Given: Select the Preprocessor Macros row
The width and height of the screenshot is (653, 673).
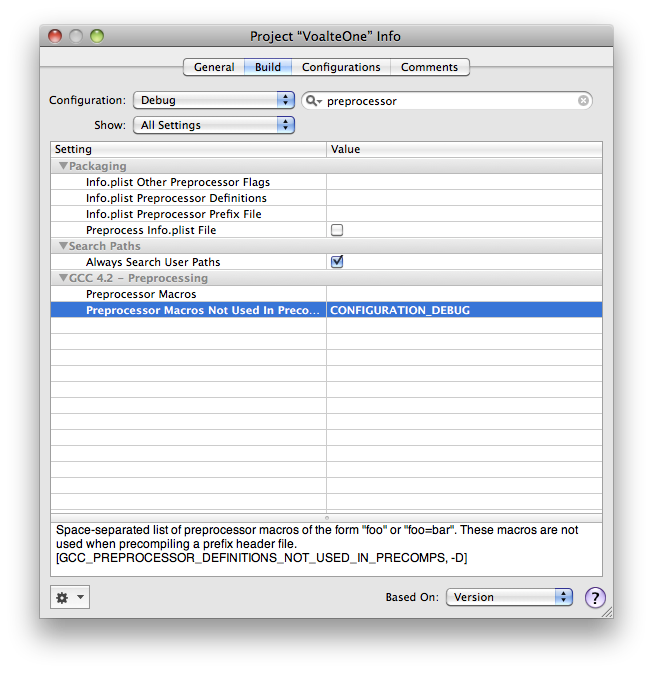Looking at the screenshot, I should click(326, 294).
